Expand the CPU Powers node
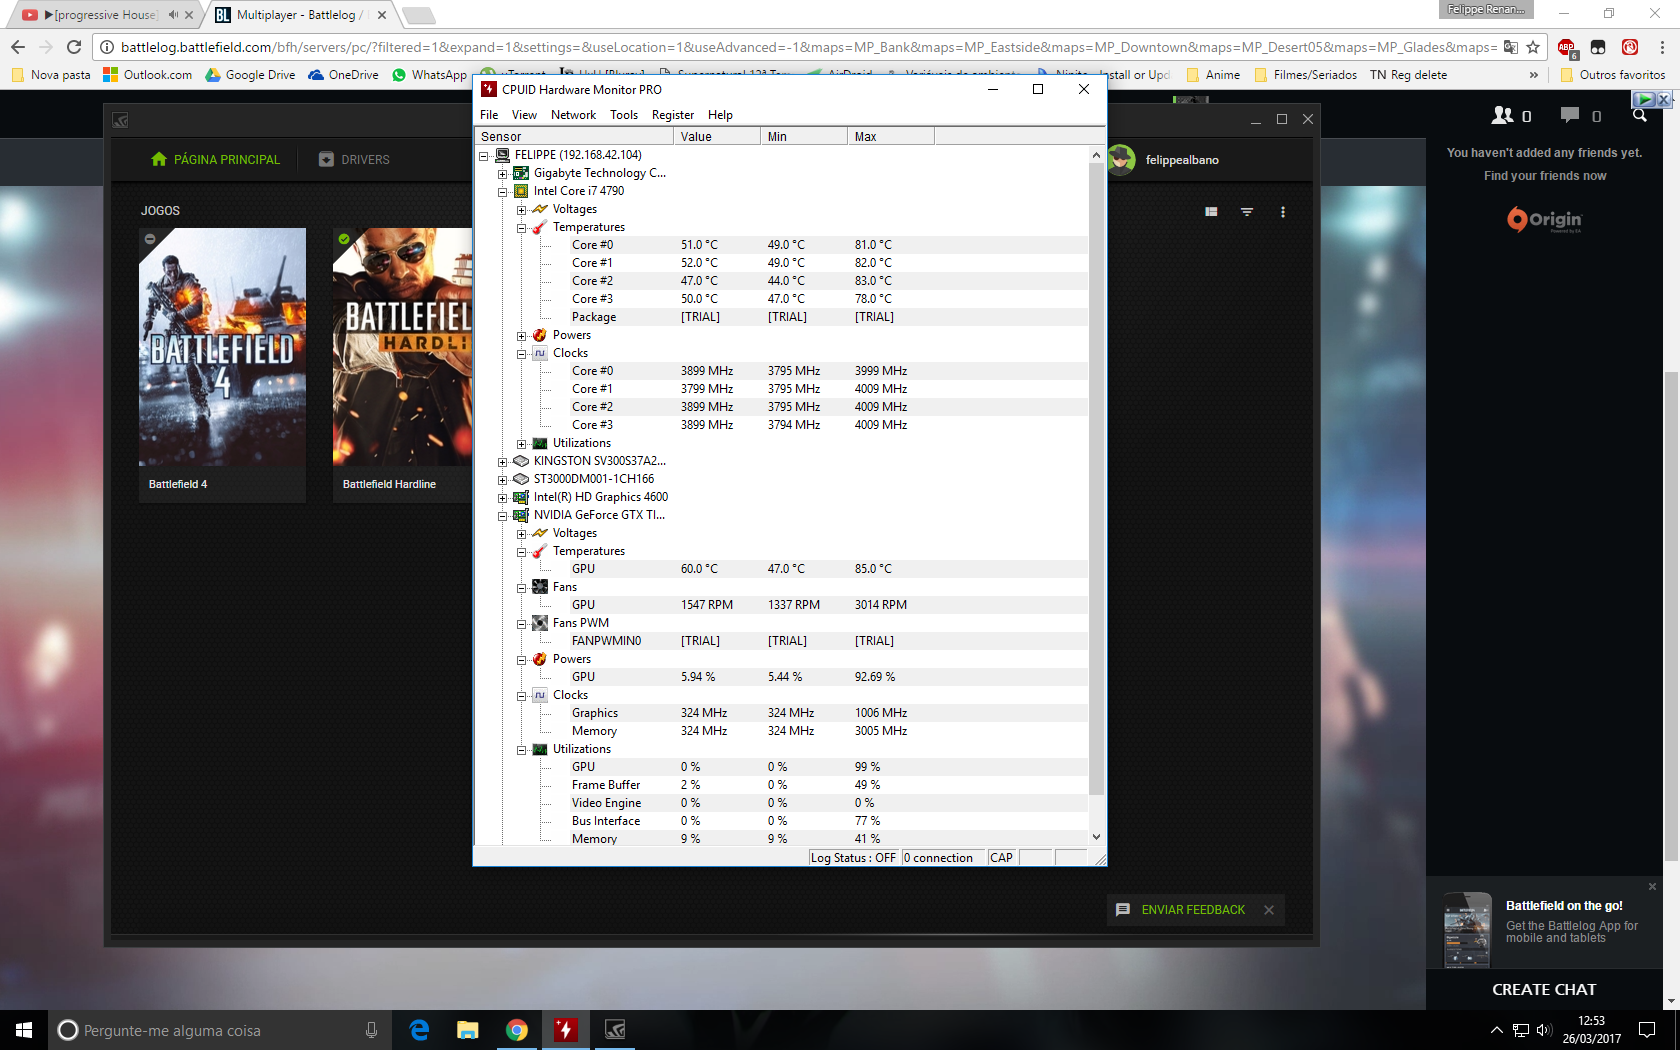 pyautogui.click(x=522, y=336)
